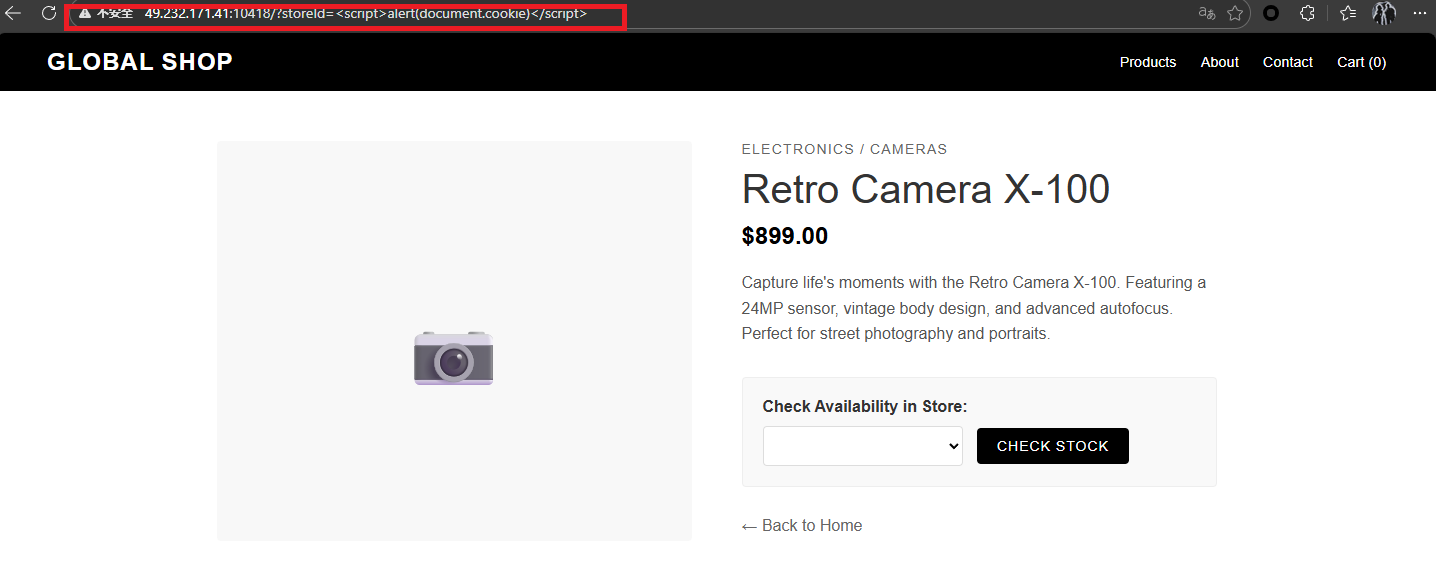Click the browser profile avatar
Screen dimensions: 1436x578
(1384, 14)
